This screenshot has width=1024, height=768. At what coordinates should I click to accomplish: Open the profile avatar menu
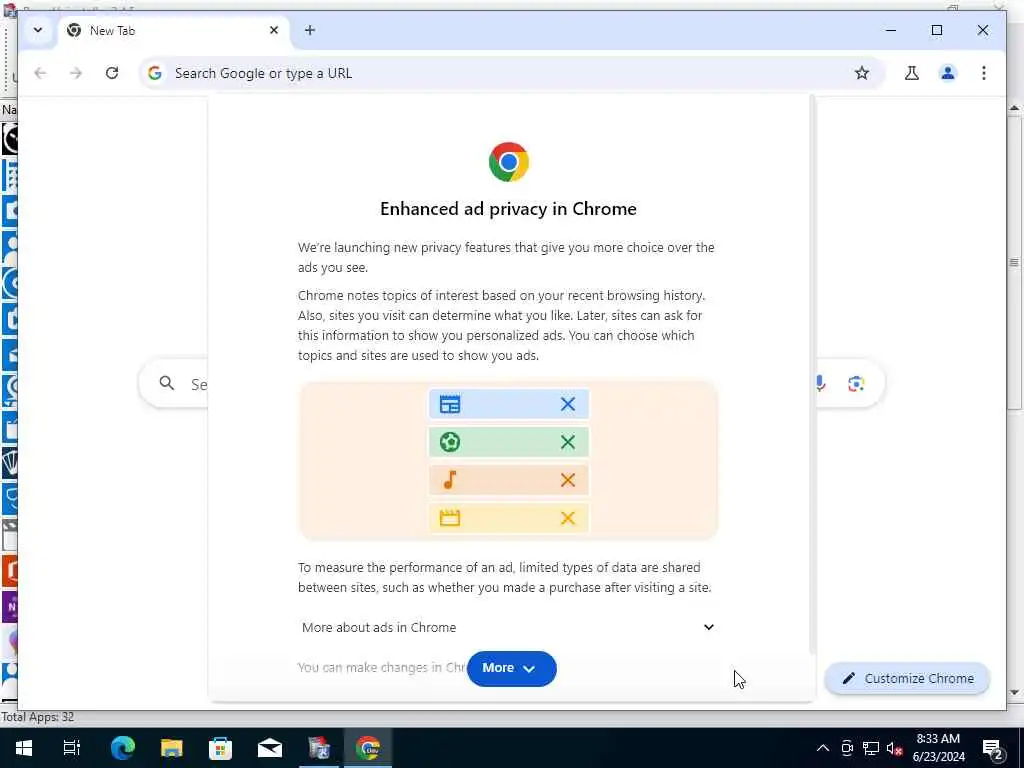click(948, 73)
